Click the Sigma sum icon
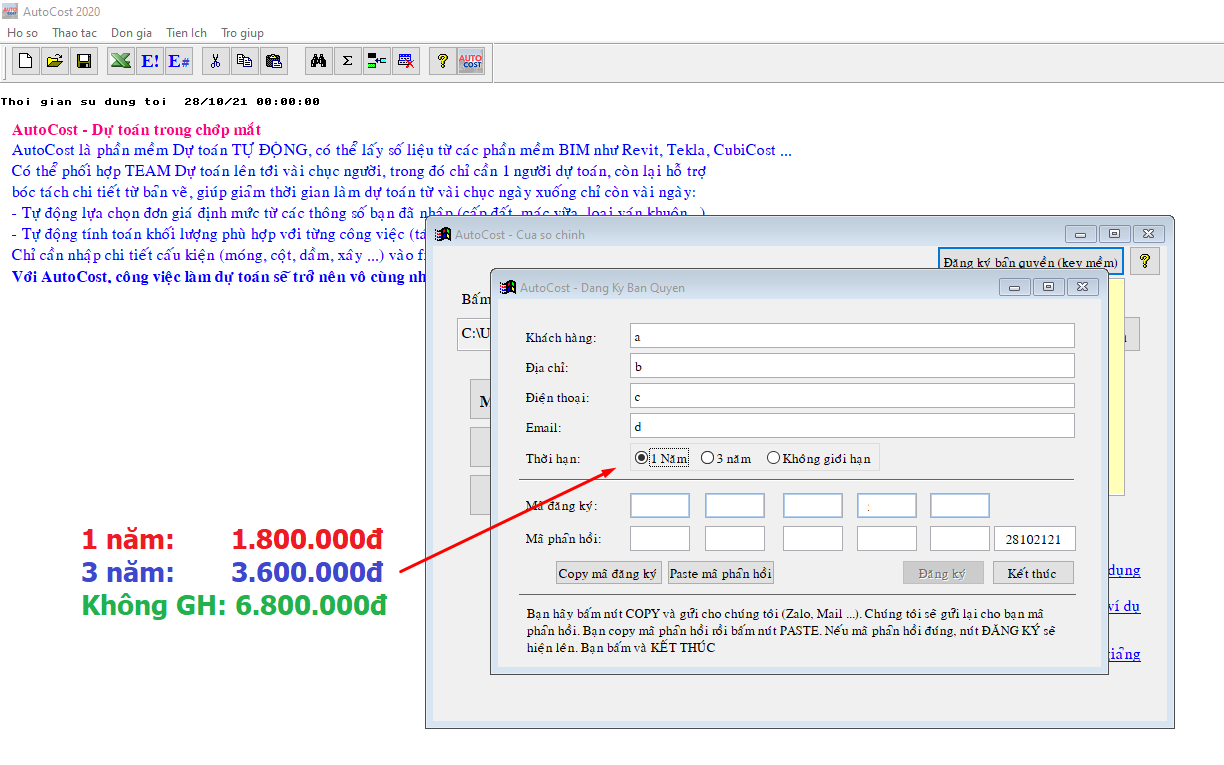Image resolution: width=1224 pixels, height=765 pixels. 347,61
